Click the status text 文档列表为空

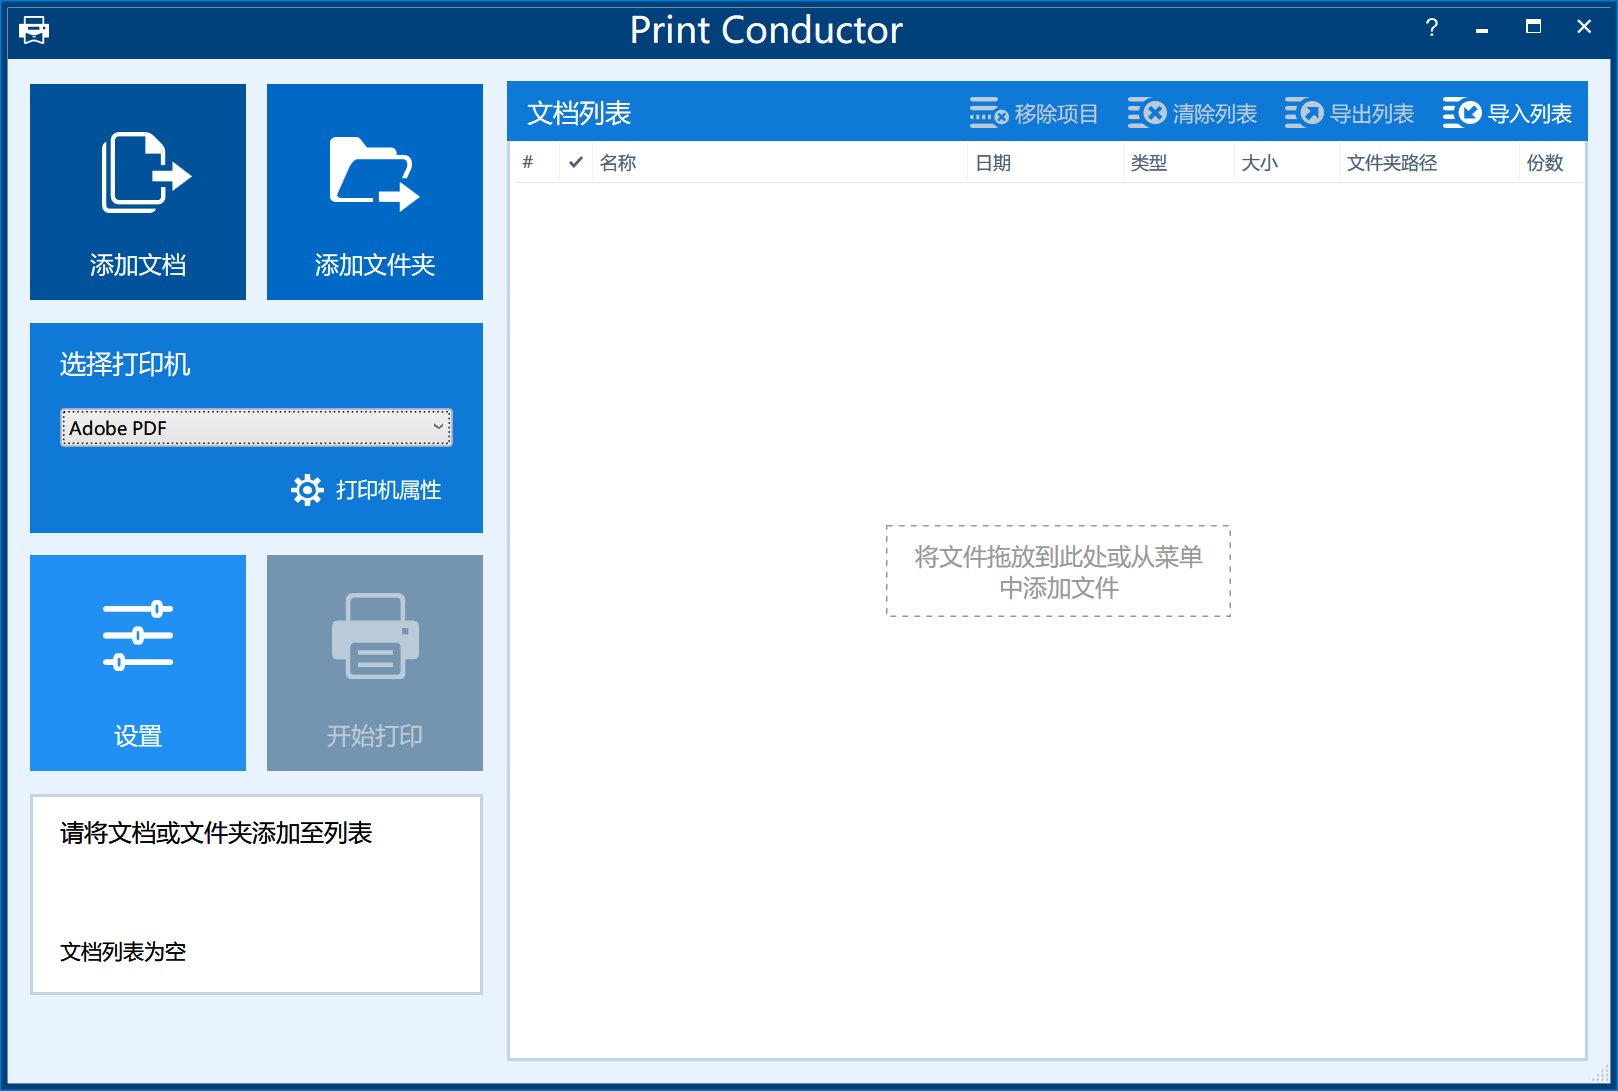tap(123, 952)
